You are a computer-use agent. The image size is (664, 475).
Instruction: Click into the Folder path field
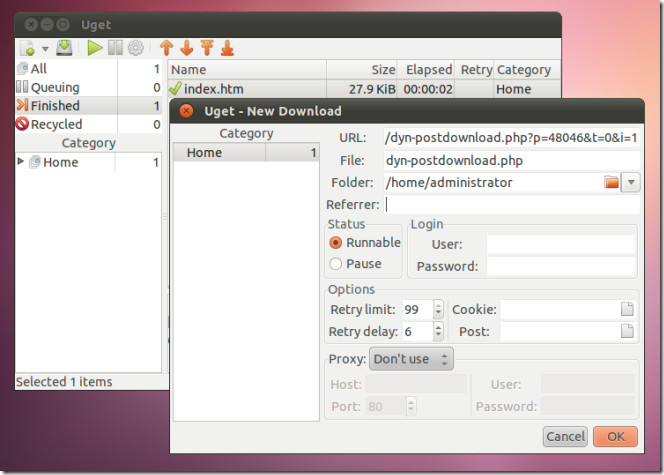tap(492, 182)
